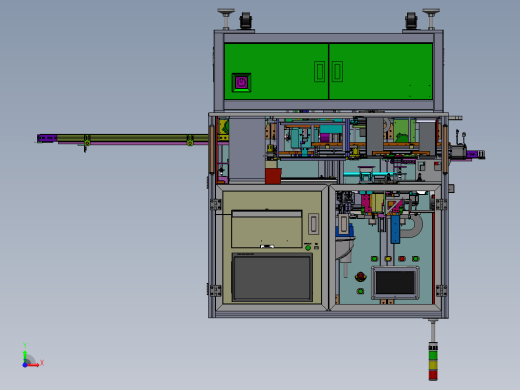The height and width of the screenshot is (390, 520).
Task: Select the blue vertical bracket in the right compartment
Action: [x=395, y=229]
